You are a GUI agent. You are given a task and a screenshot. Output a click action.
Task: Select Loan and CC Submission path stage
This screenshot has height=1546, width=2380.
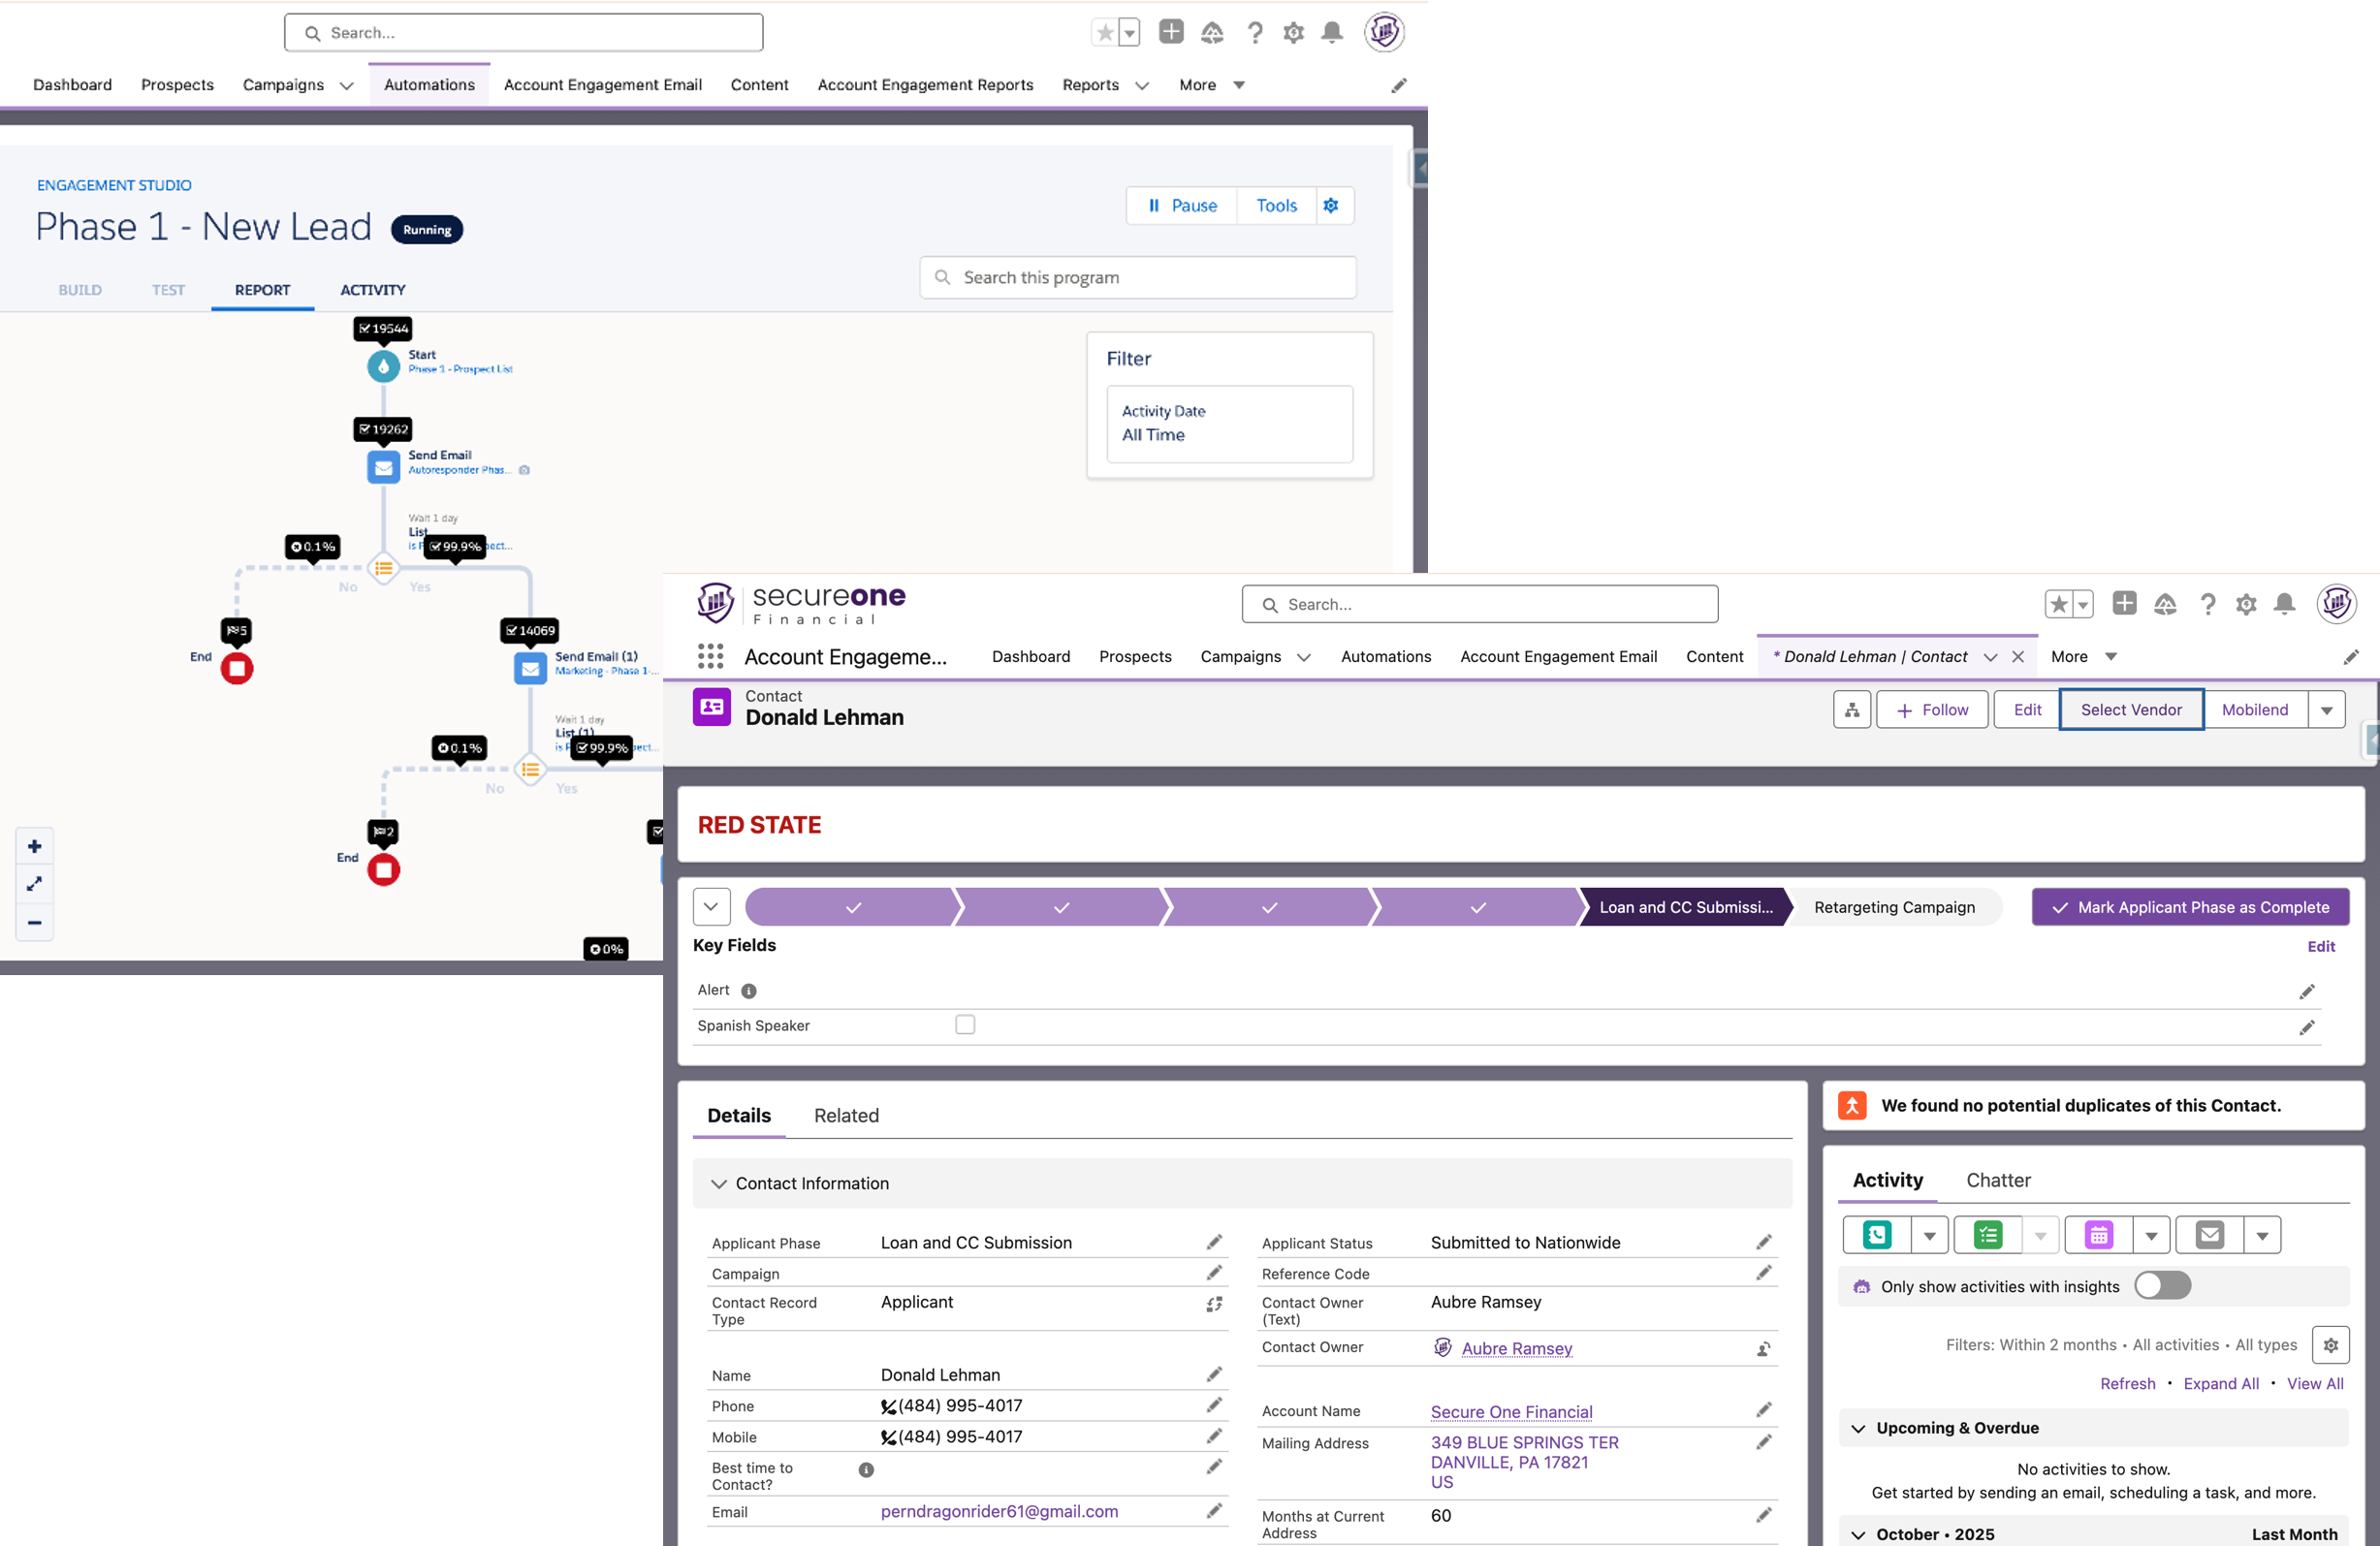point(1685,907)
